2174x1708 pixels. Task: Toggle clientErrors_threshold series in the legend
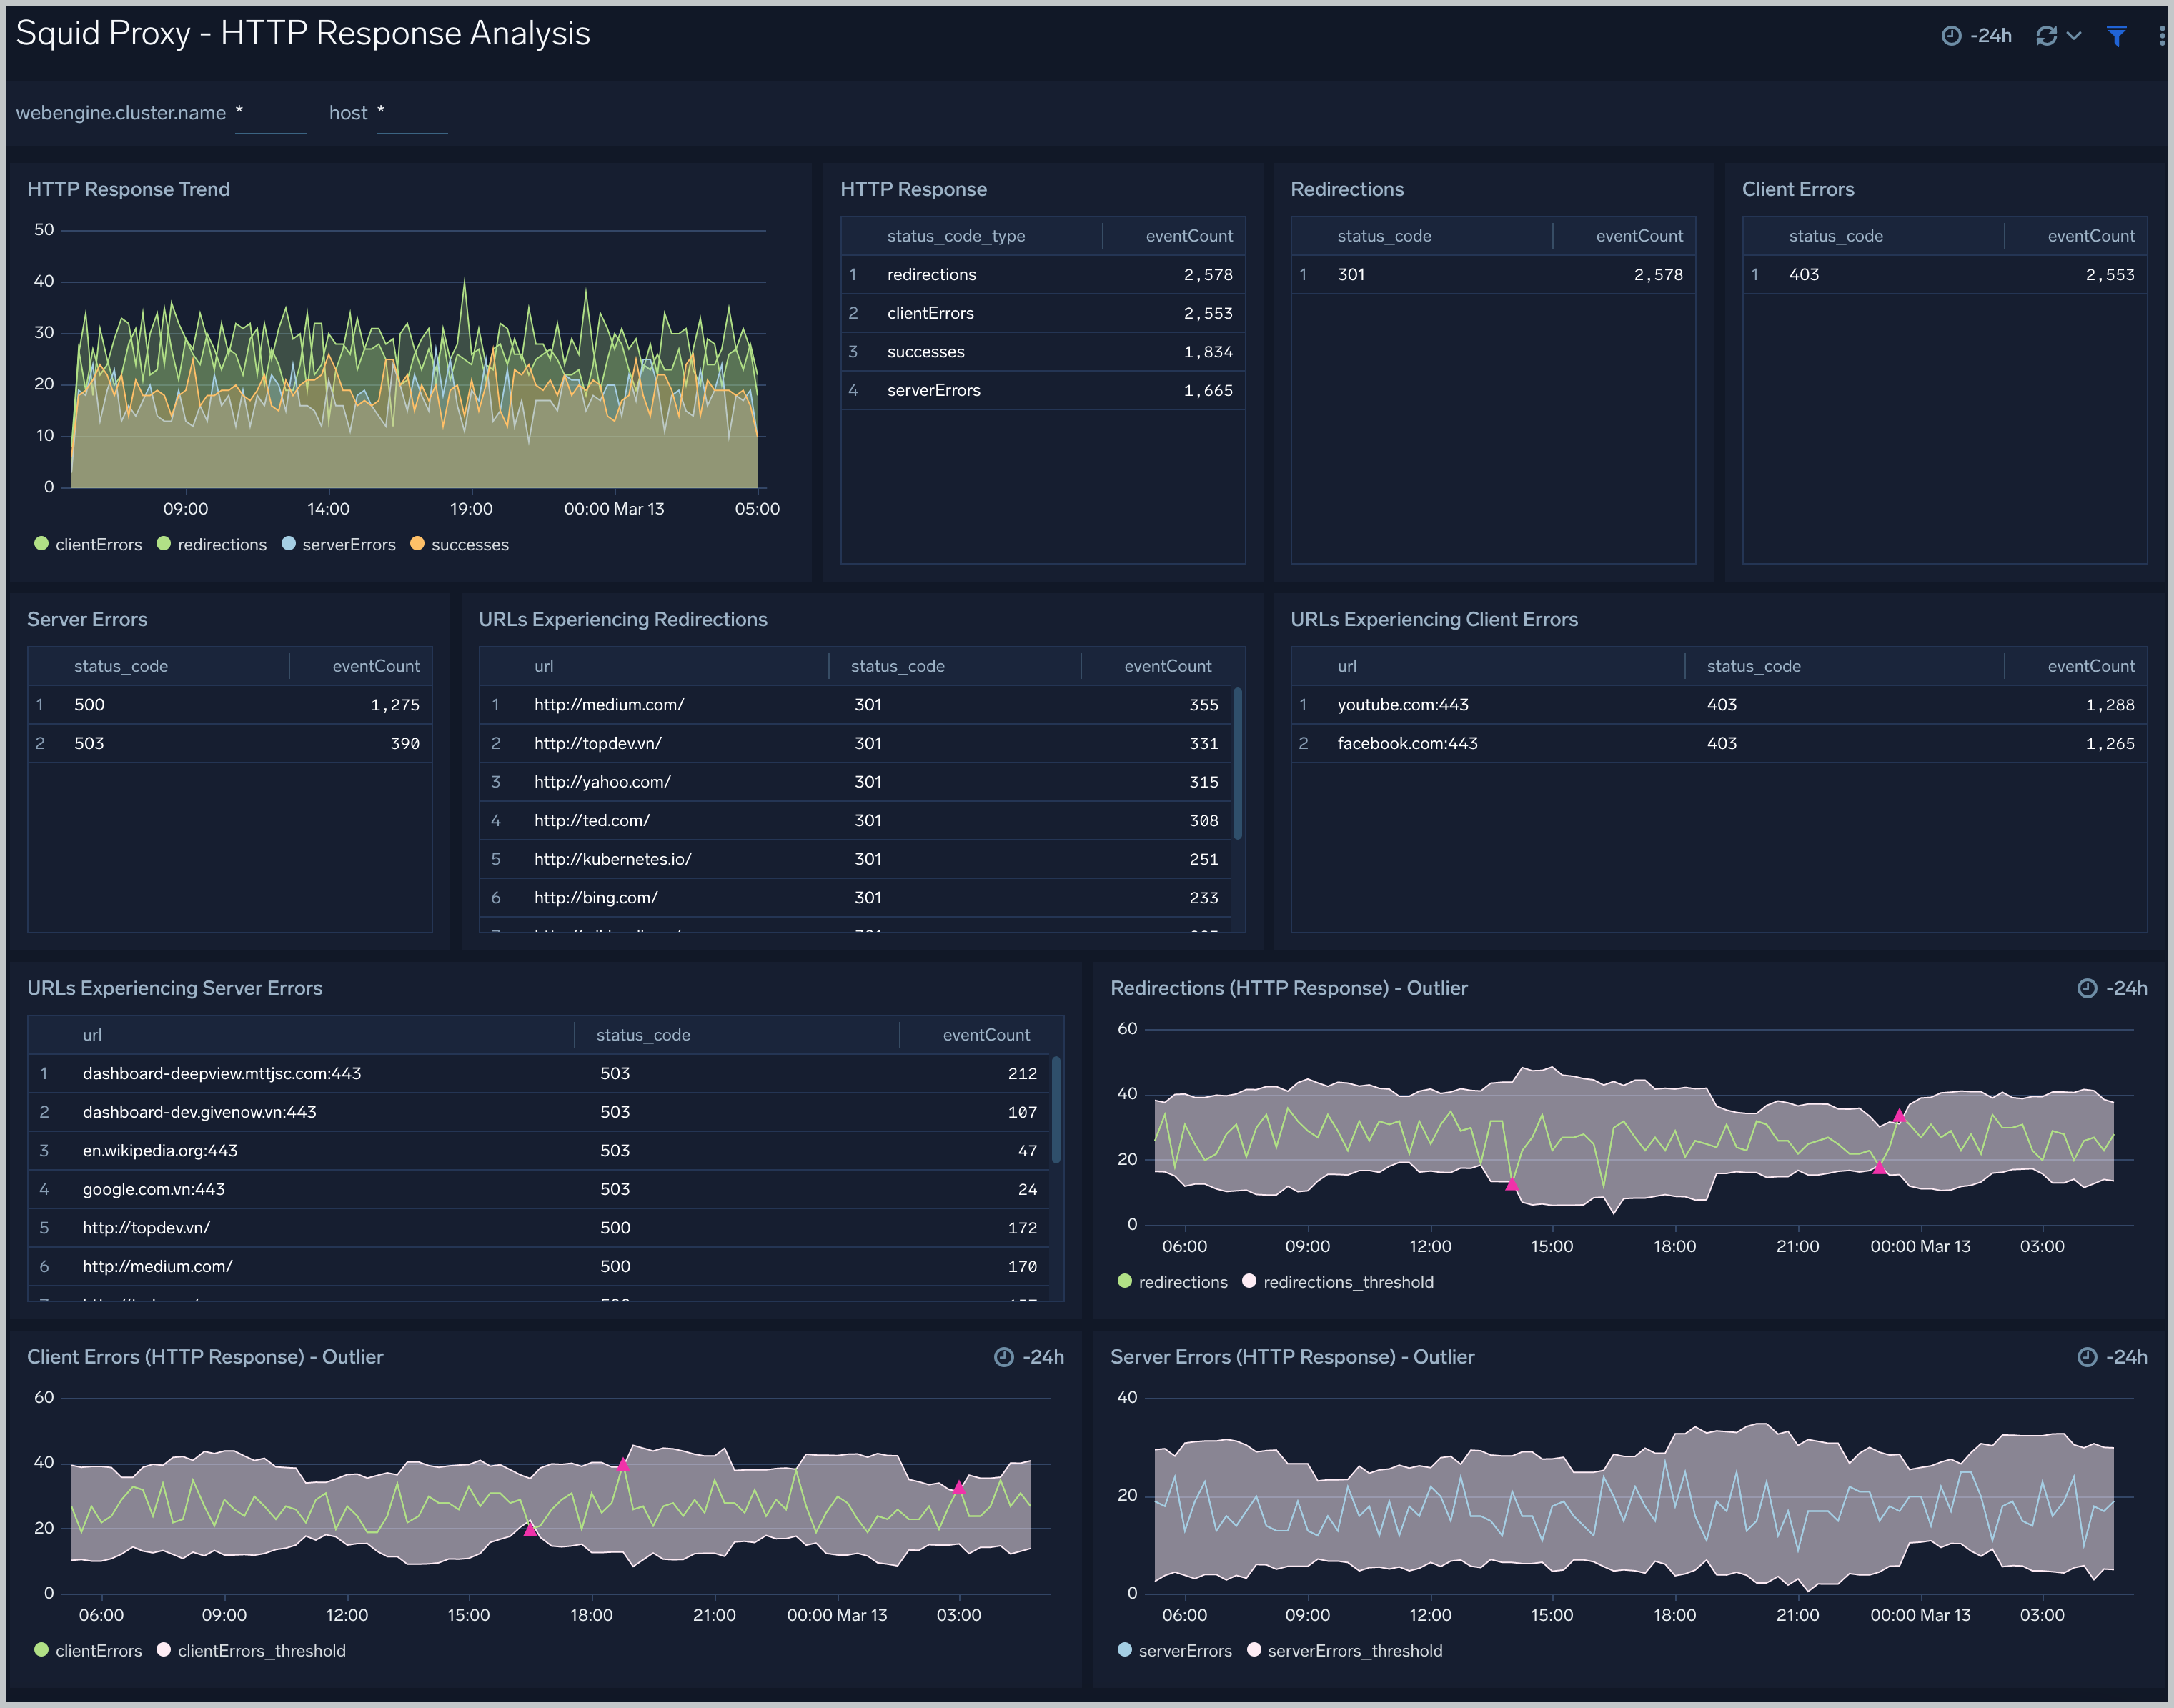pos(251,1652)
